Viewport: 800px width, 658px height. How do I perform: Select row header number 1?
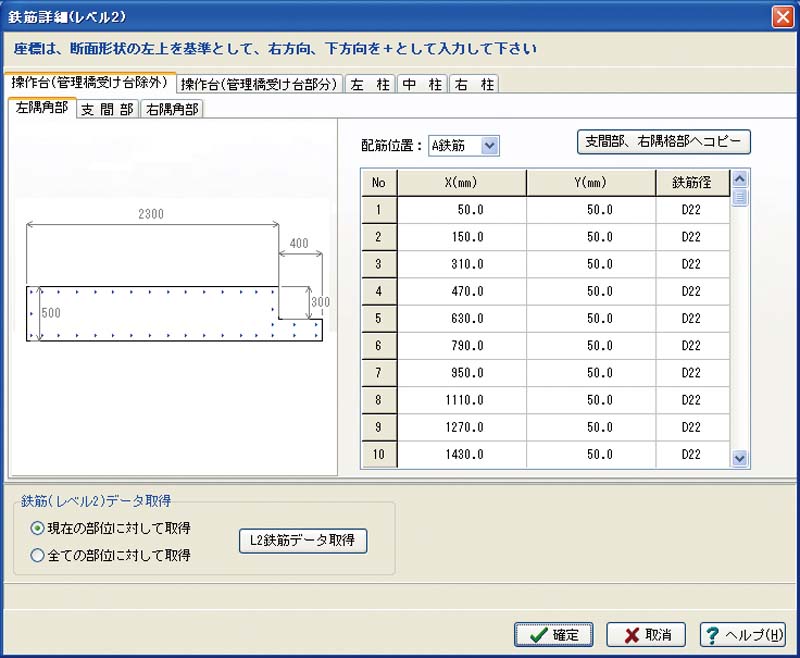(379, 210)
